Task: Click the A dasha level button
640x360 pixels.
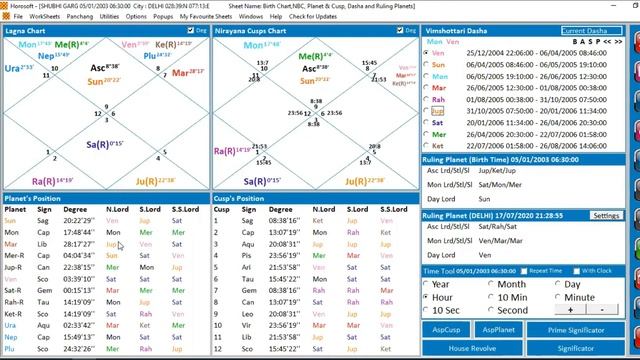Action: click(x=582, y=42)
